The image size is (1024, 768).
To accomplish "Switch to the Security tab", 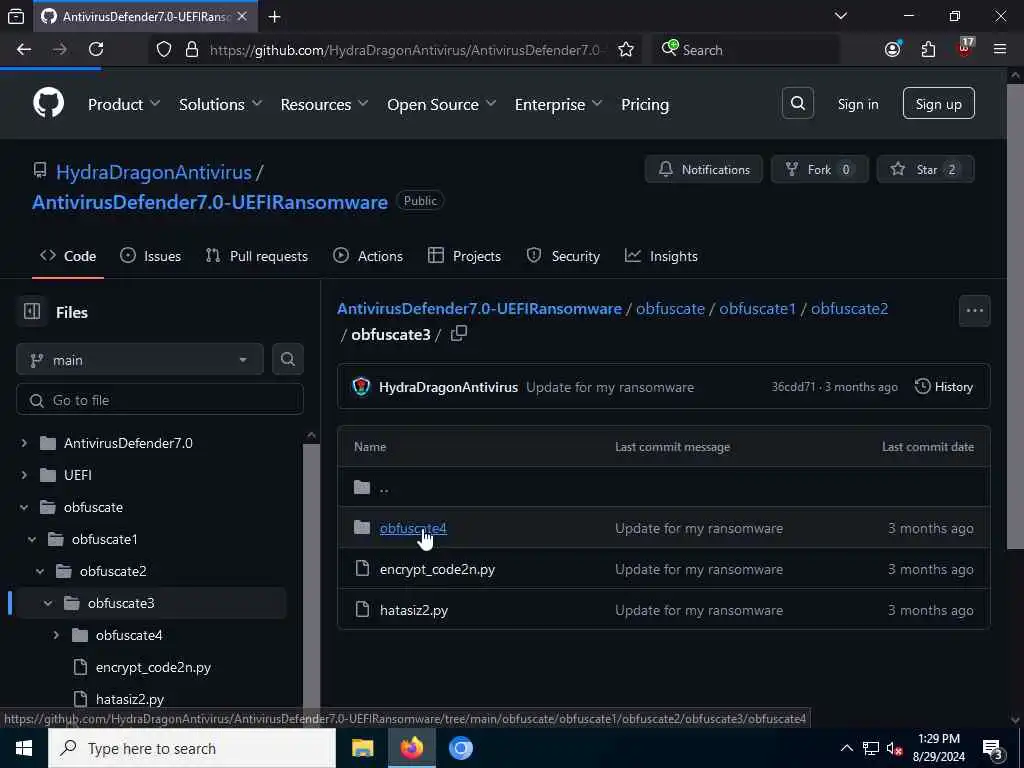I will click(x=563, y=256).
